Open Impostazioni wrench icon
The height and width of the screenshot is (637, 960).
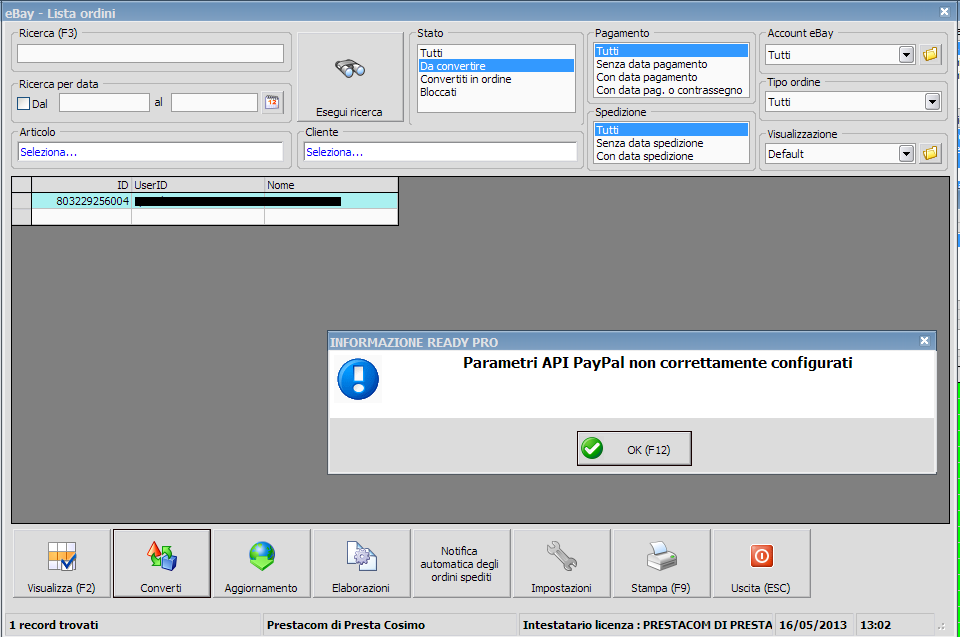[561, 556]
